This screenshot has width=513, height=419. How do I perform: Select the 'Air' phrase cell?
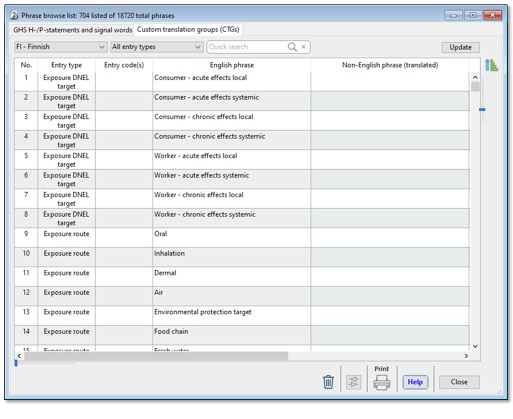click(x=232, y=296)
